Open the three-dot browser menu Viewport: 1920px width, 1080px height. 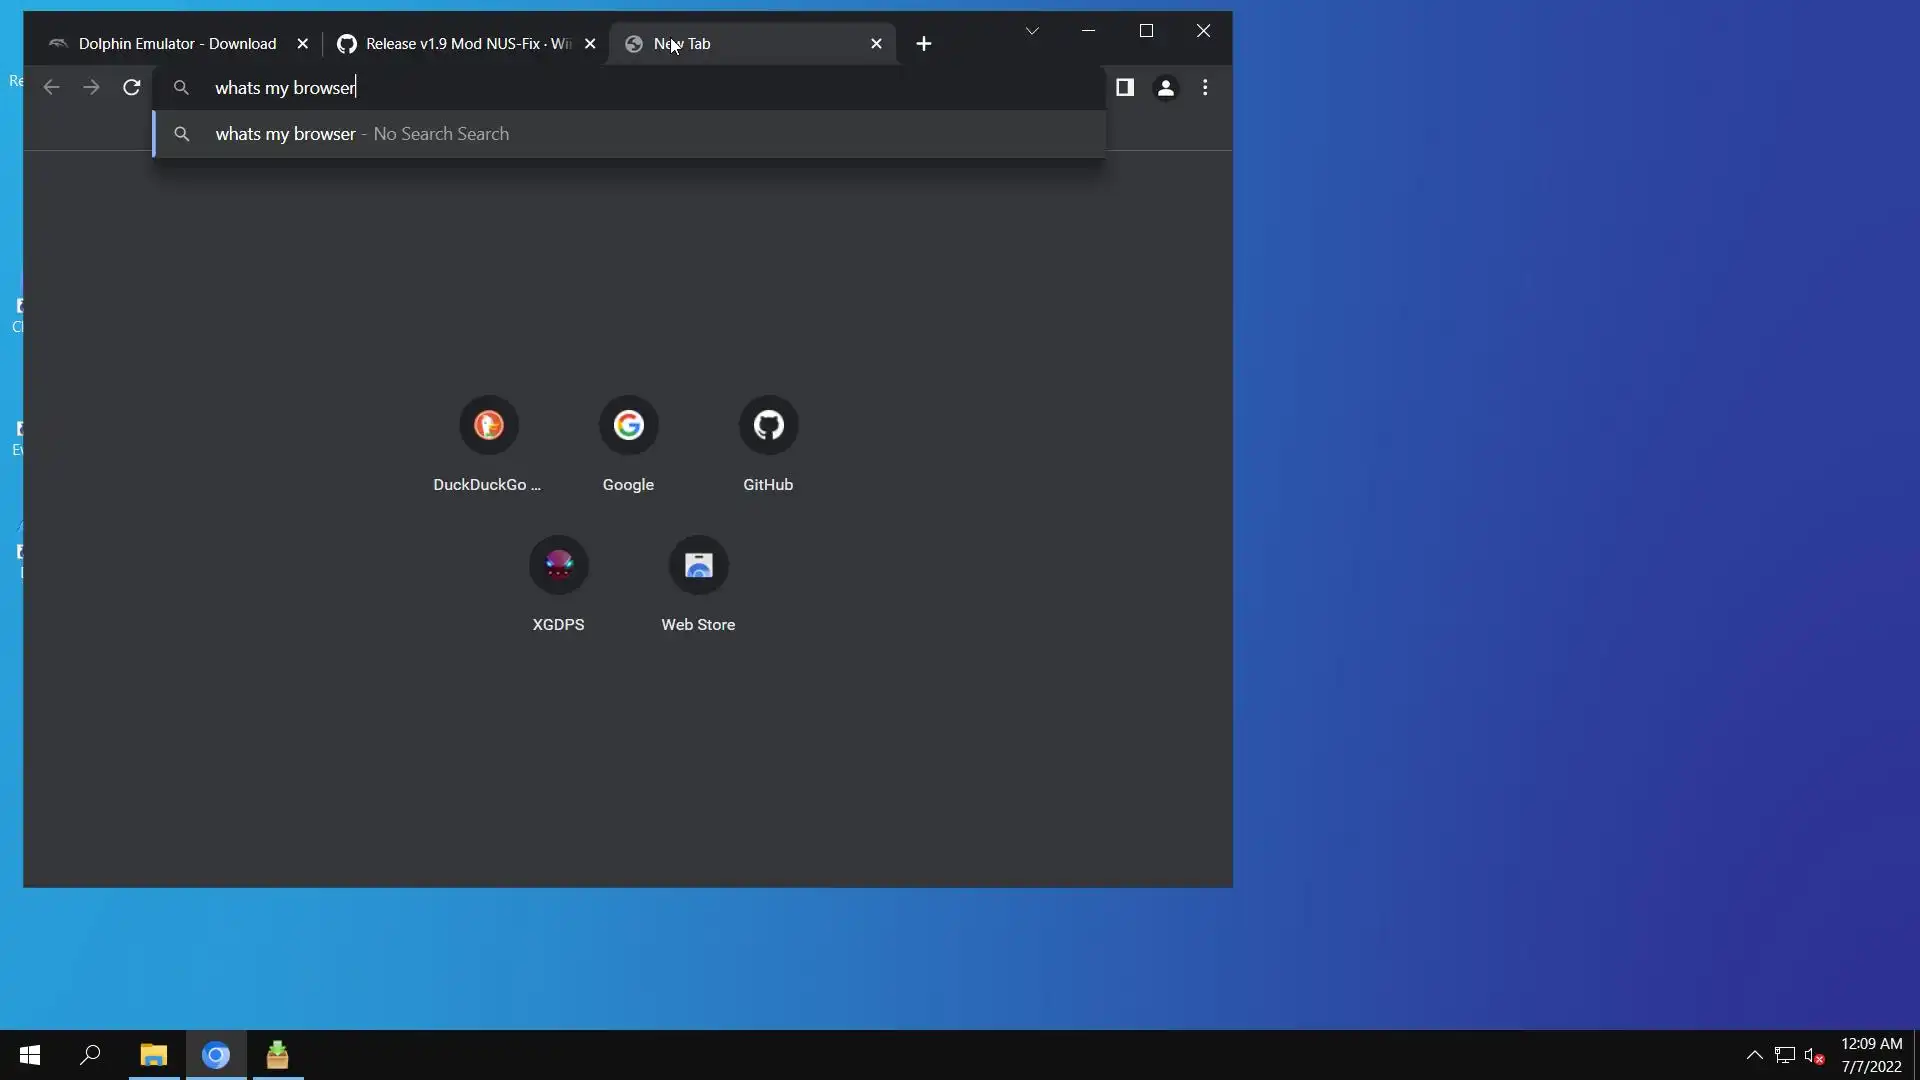[x=1205, y=88]
